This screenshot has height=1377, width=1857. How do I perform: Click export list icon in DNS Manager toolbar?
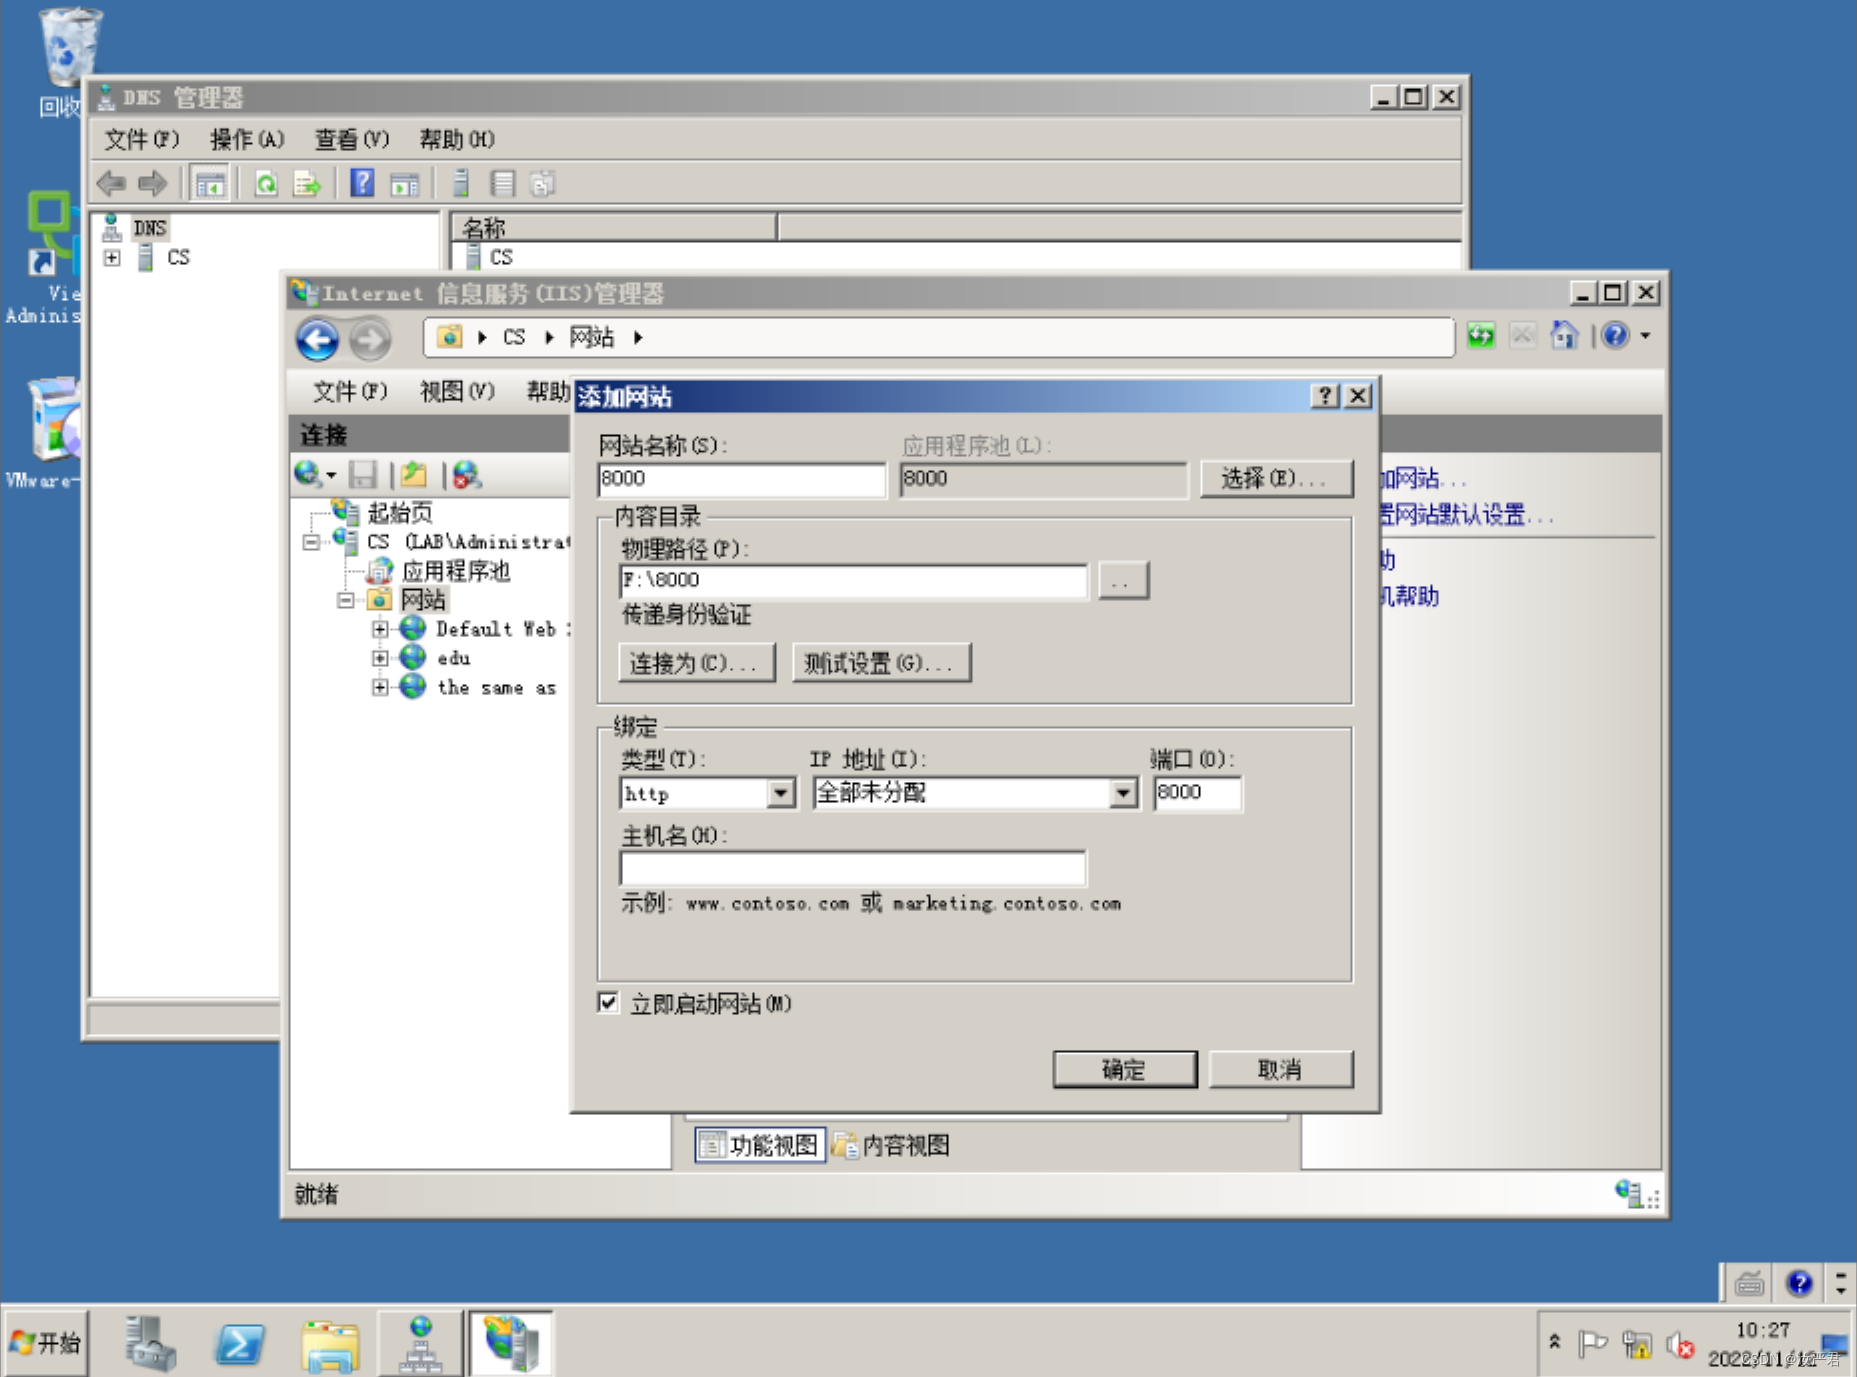(306, 184)
